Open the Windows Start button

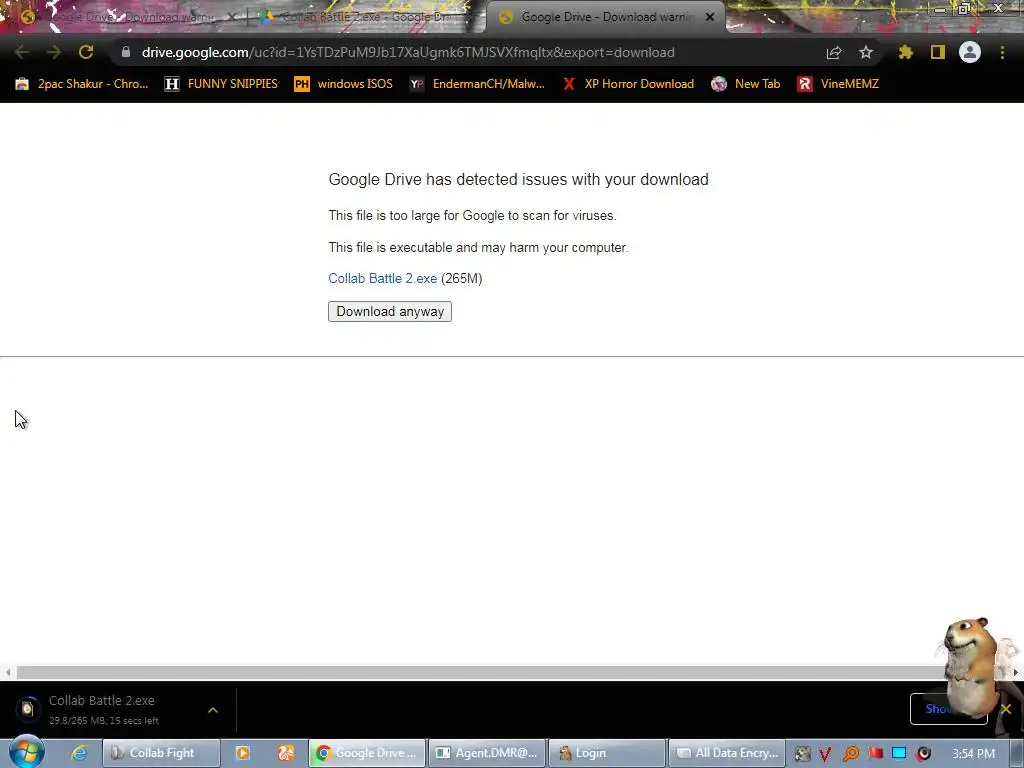[26, 752]
